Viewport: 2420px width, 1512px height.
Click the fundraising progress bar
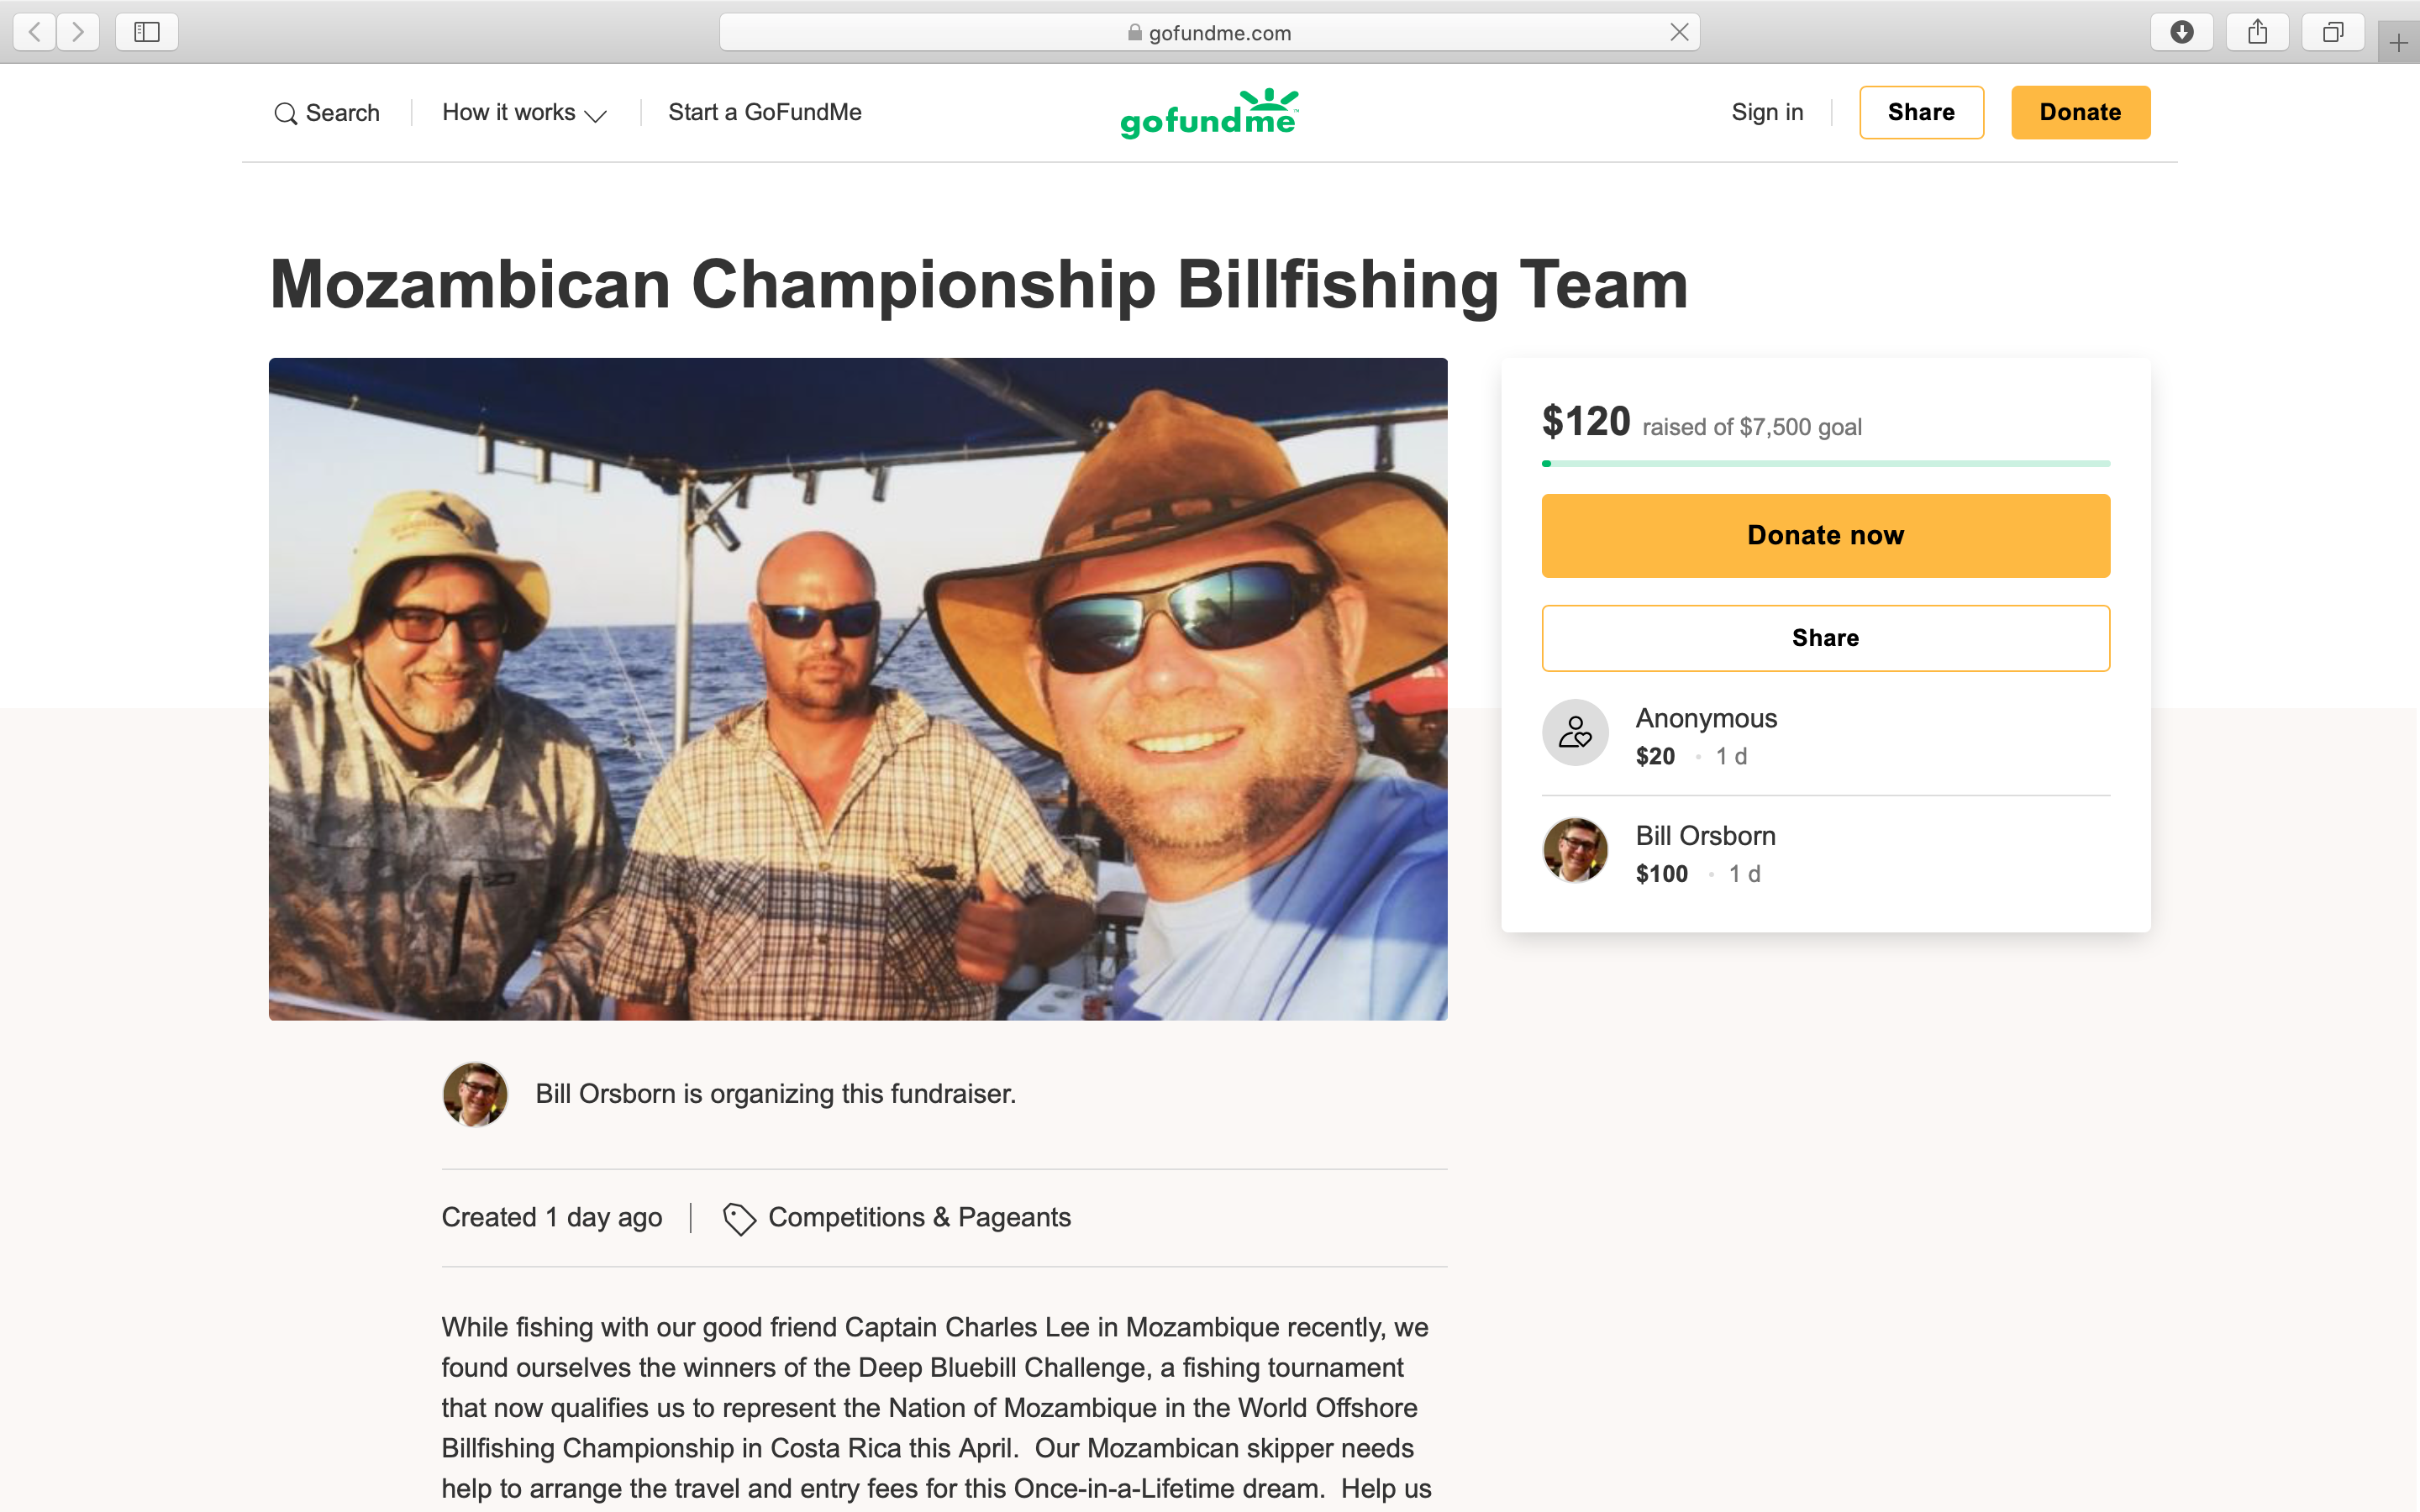pyautogui.click(x=1825, y=464)
